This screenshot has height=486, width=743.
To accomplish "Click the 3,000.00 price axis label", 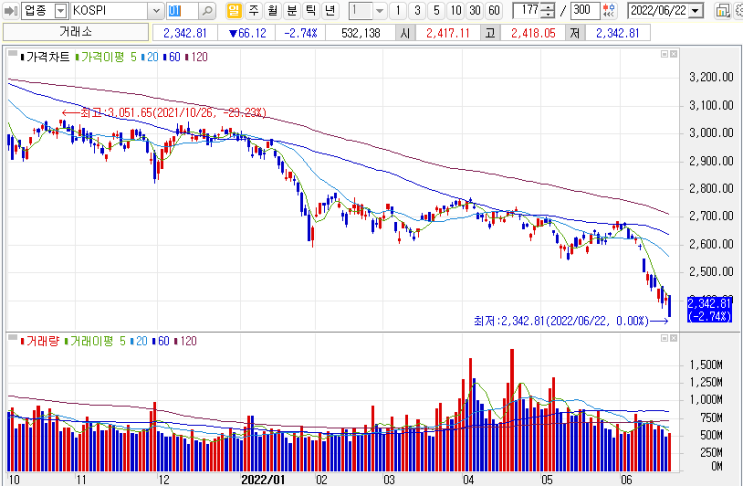I will [x=711, y=133].
